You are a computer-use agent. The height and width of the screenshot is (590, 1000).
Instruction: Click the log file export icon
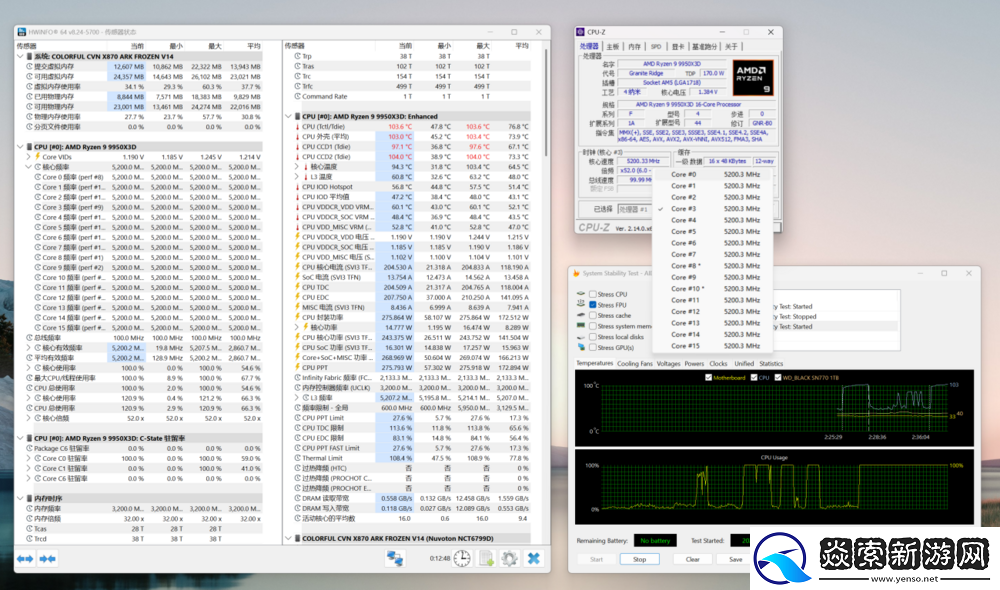tap(486, 559)
